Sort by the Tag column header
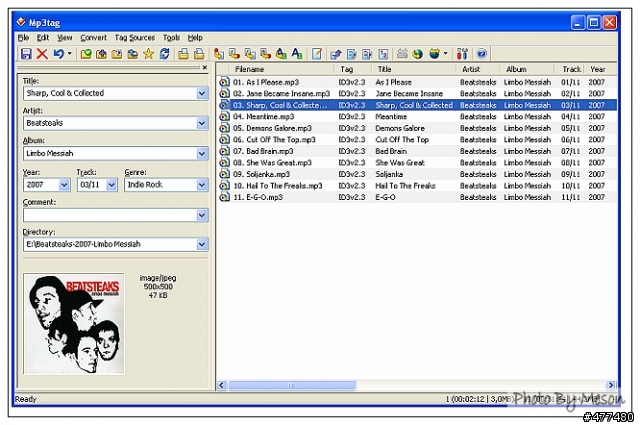The height and width of the screenshot is (425, 640). coord(353,69)
